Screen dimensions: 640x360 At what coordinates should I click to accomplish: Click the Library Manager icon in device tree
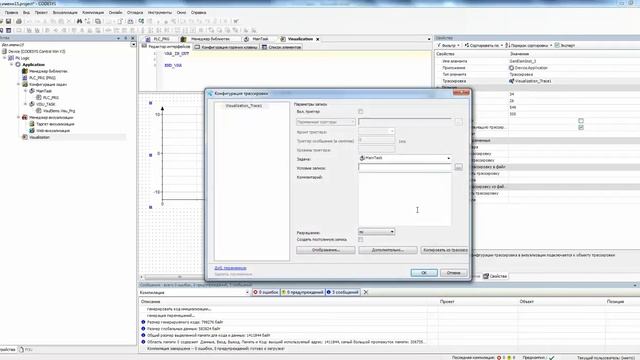[25, 71]
